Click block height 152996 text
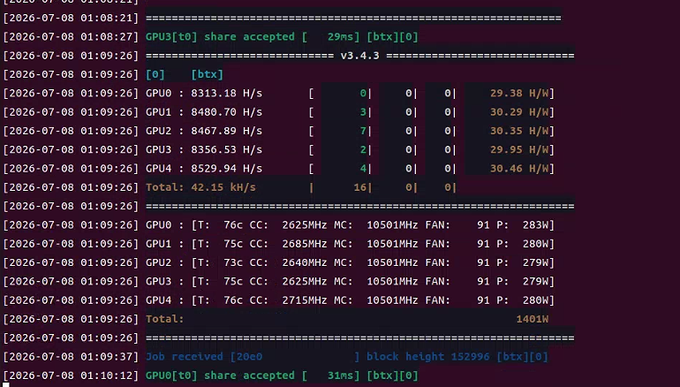This screenshot has height=387, width=680. click(428, 357)
